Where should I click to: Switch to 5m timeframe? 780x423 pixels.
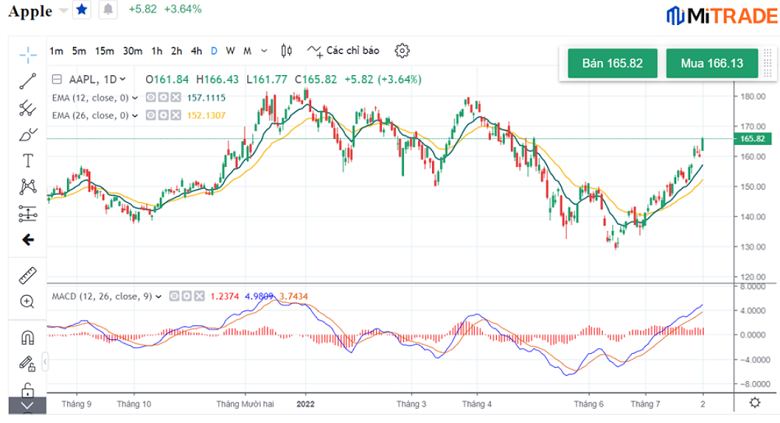pos(79,51)
